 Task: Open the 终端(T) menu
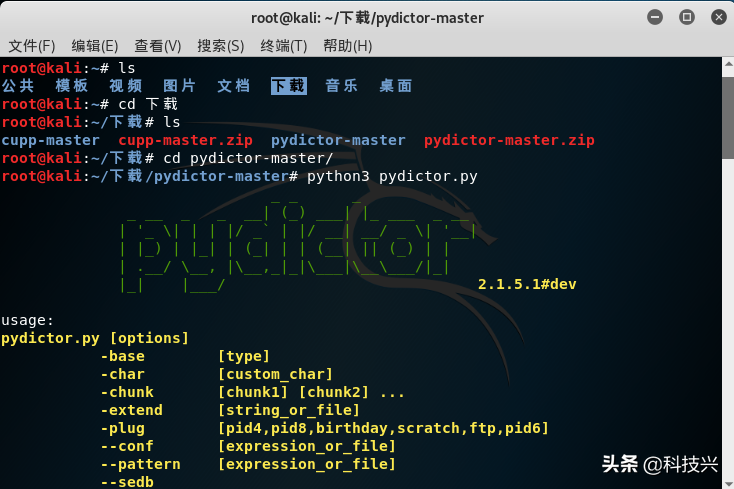point(284,46)
